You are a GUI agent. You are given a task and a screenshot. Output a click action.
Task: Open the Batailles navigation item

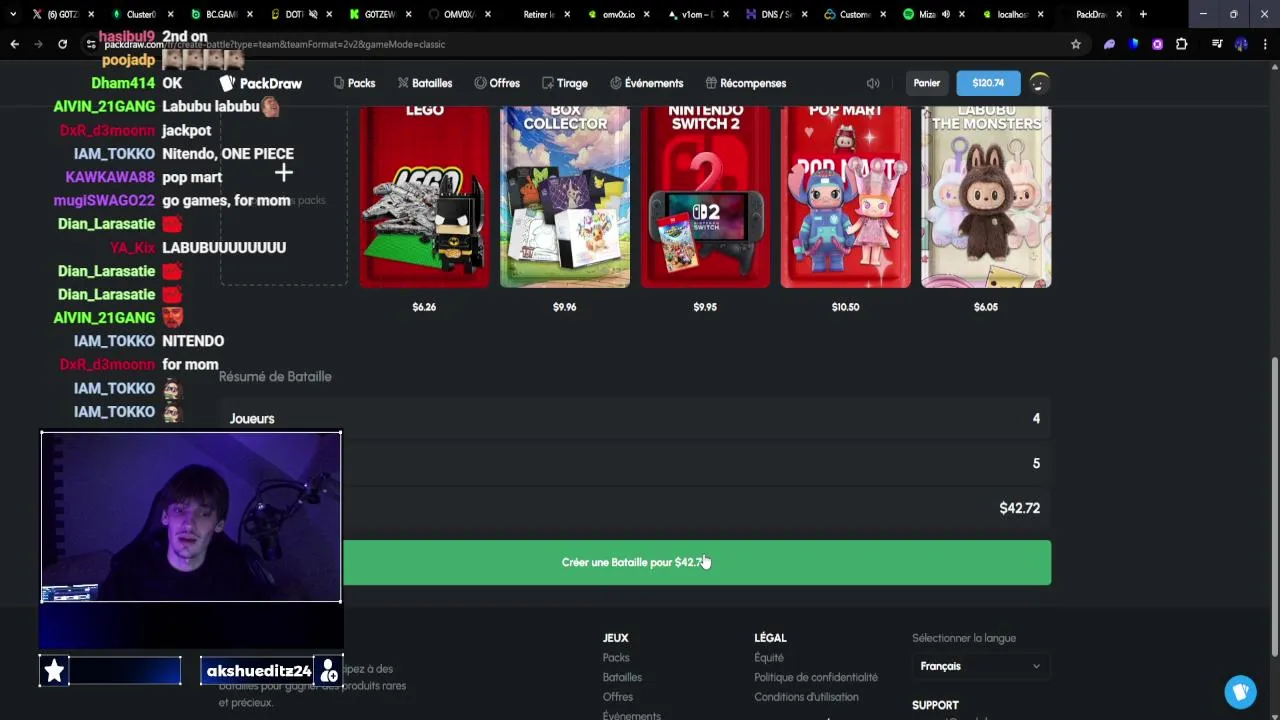point(425,83)
